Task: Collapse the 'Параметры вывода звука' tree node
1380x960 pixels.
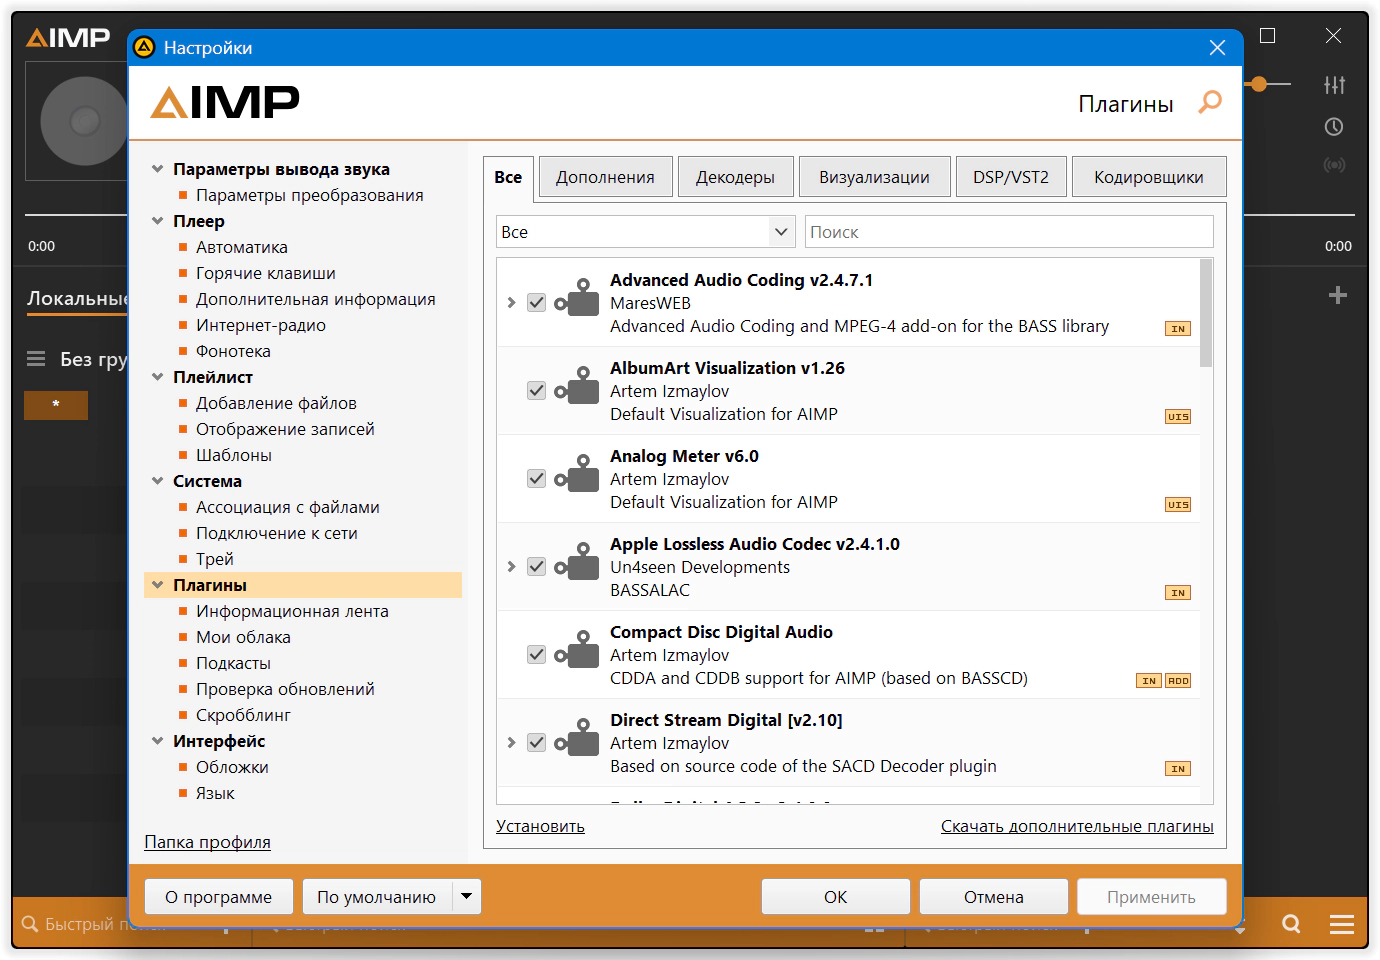Action: pos(157,169)
